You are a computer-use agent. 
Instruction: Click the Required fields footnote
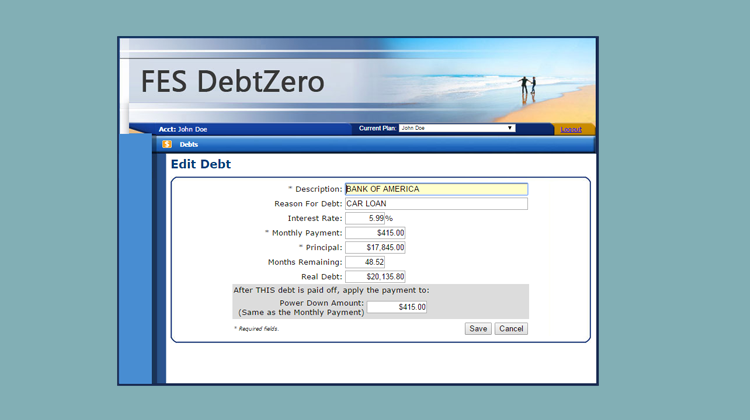(256, 328)
